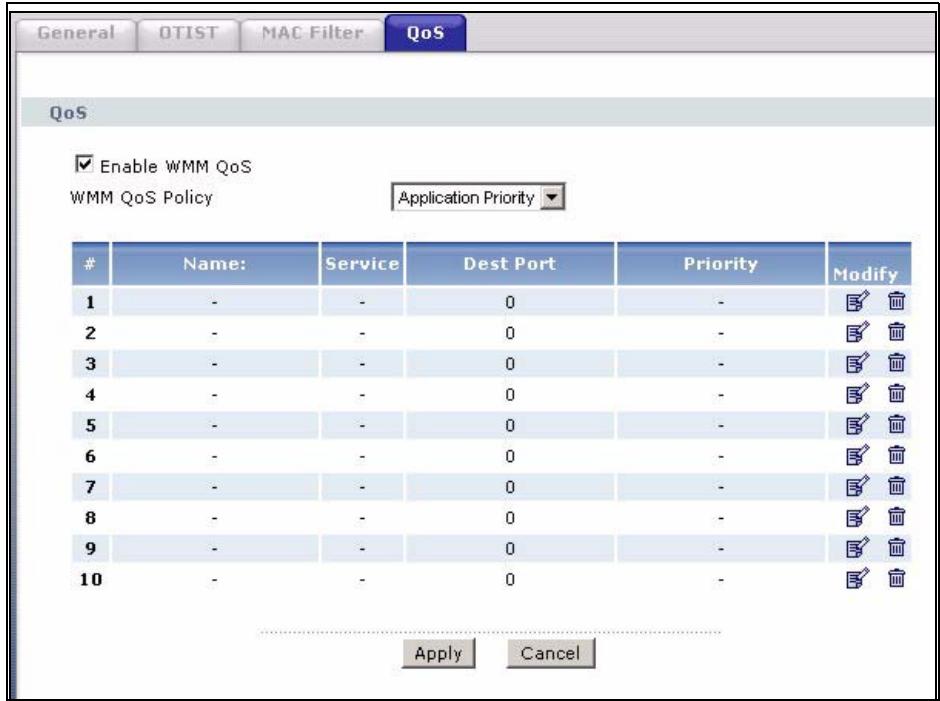Edit the QoS entry in row 2
The image size is (940, 701).
(858, 332)
